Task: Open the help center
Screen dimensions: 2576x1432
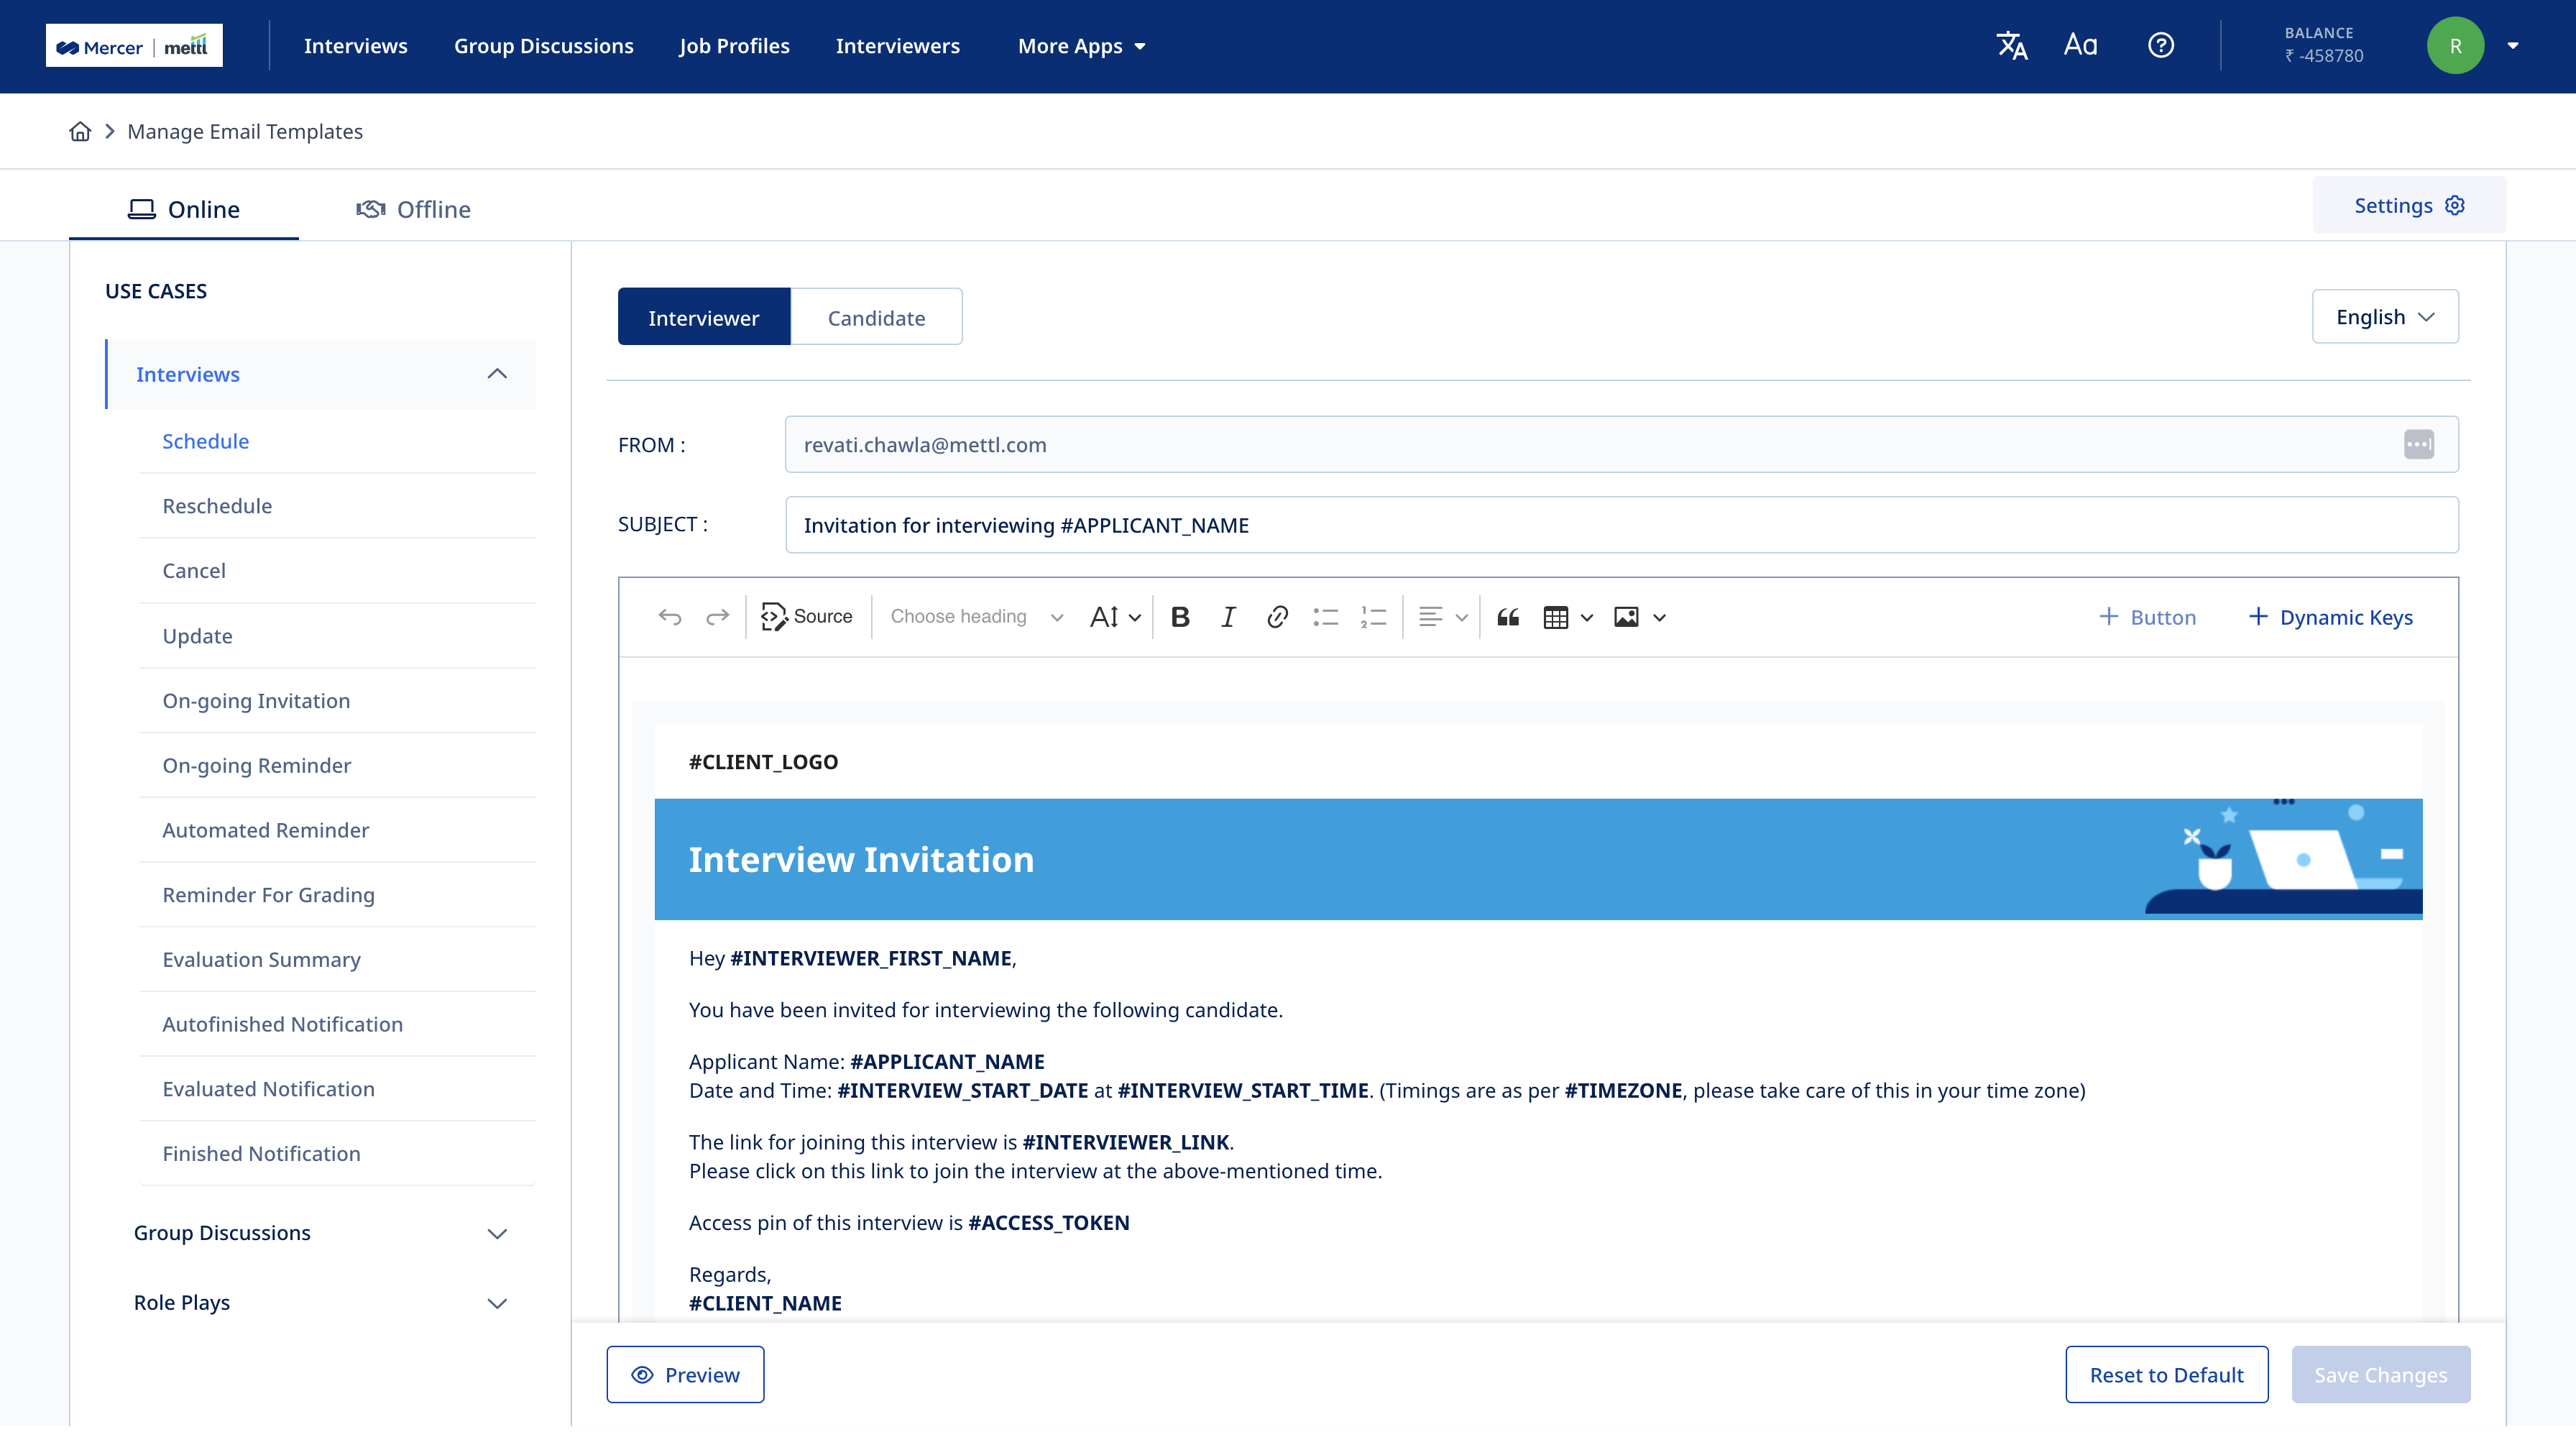Action: pyautogui.click(x=2161, y=44)
